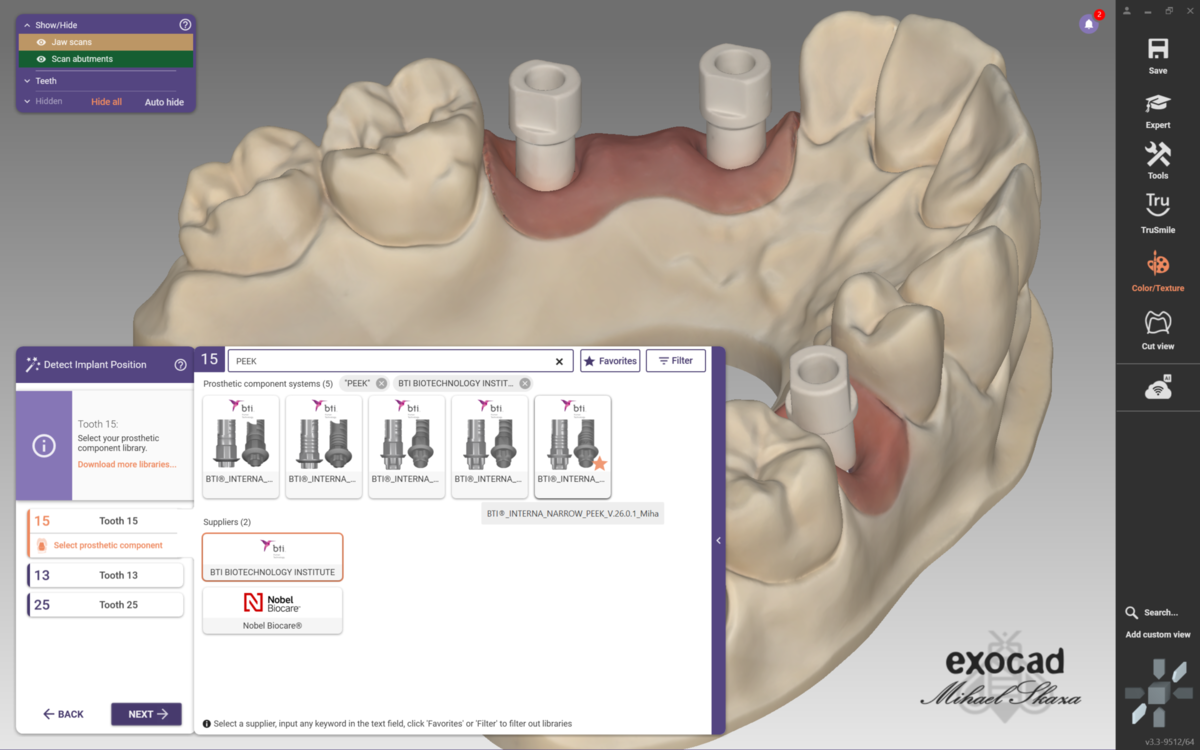This screenshot has height=750, width=1200.
Task: Expand the Hidden group
Action: pos(27,102)
